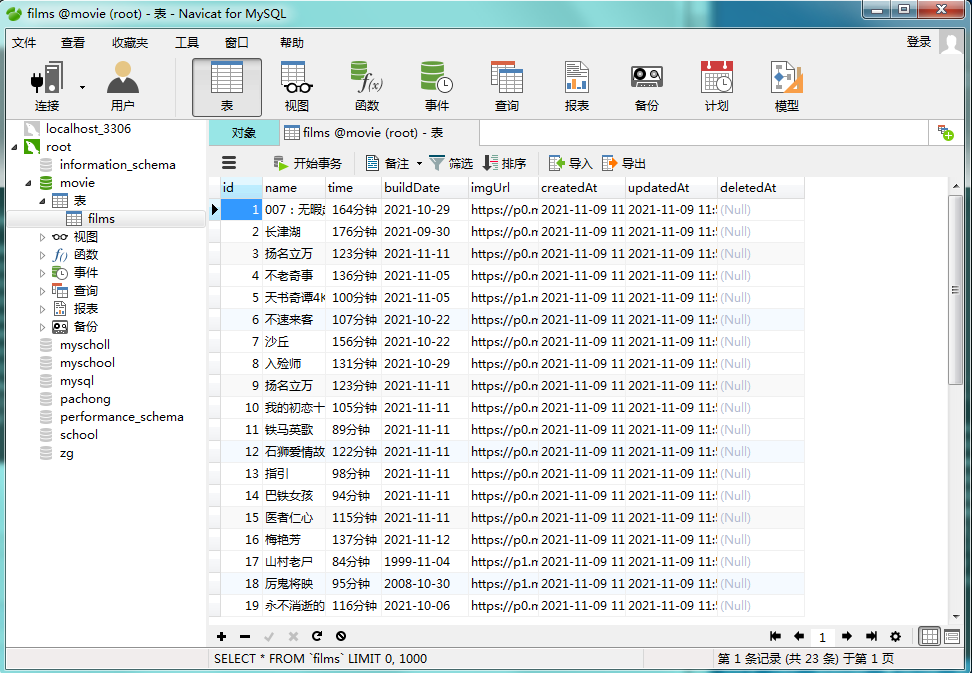
Task: Click the stop icon at bottom
Action: [341, 636]
